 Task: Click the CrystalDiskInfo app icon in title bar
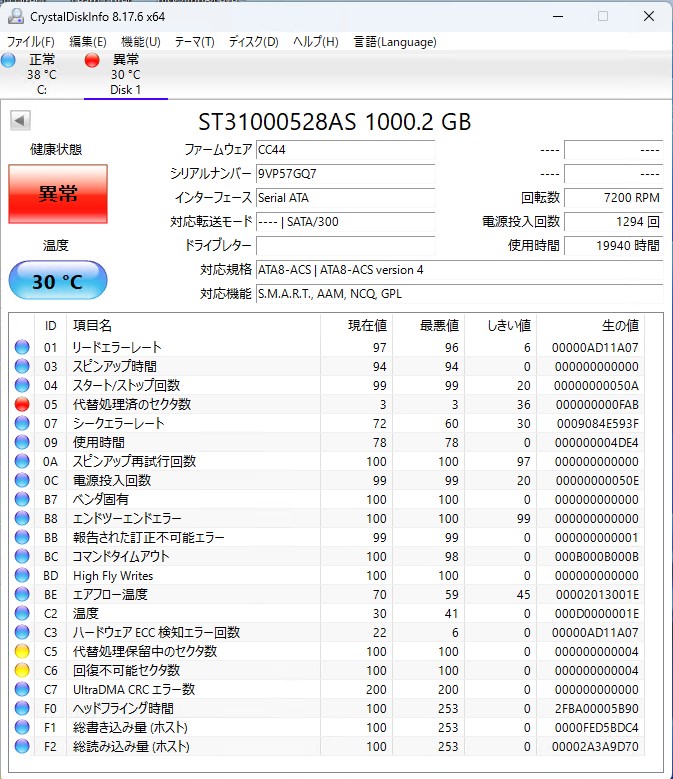(16, 16)
